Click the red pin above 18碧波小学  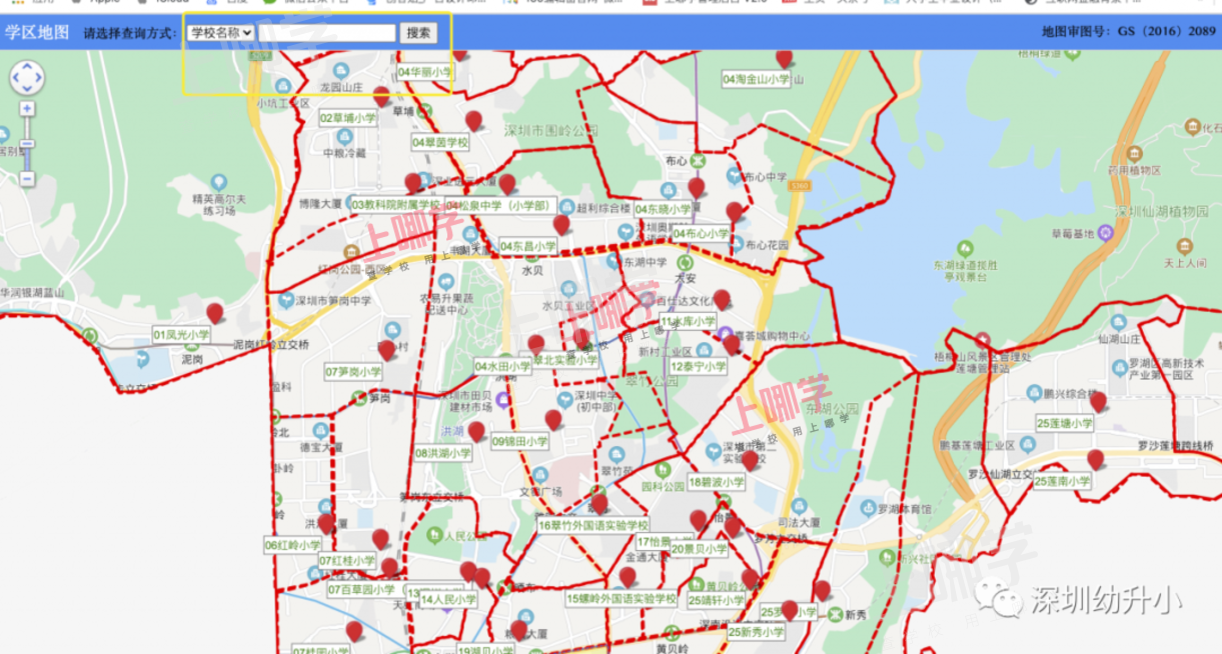coord(750,460)
